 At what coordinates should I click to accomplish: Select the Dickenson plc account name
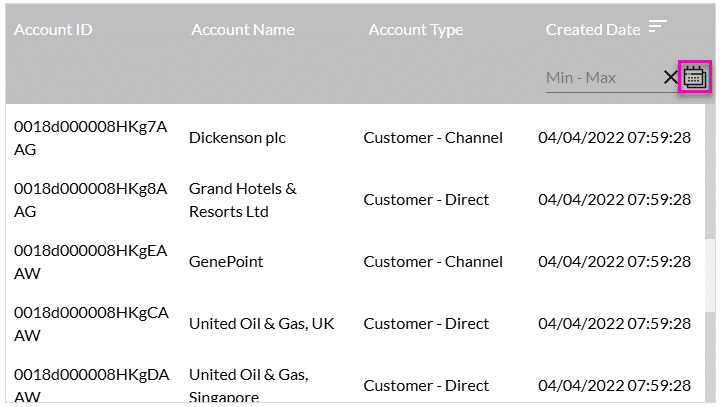[237, 138]
